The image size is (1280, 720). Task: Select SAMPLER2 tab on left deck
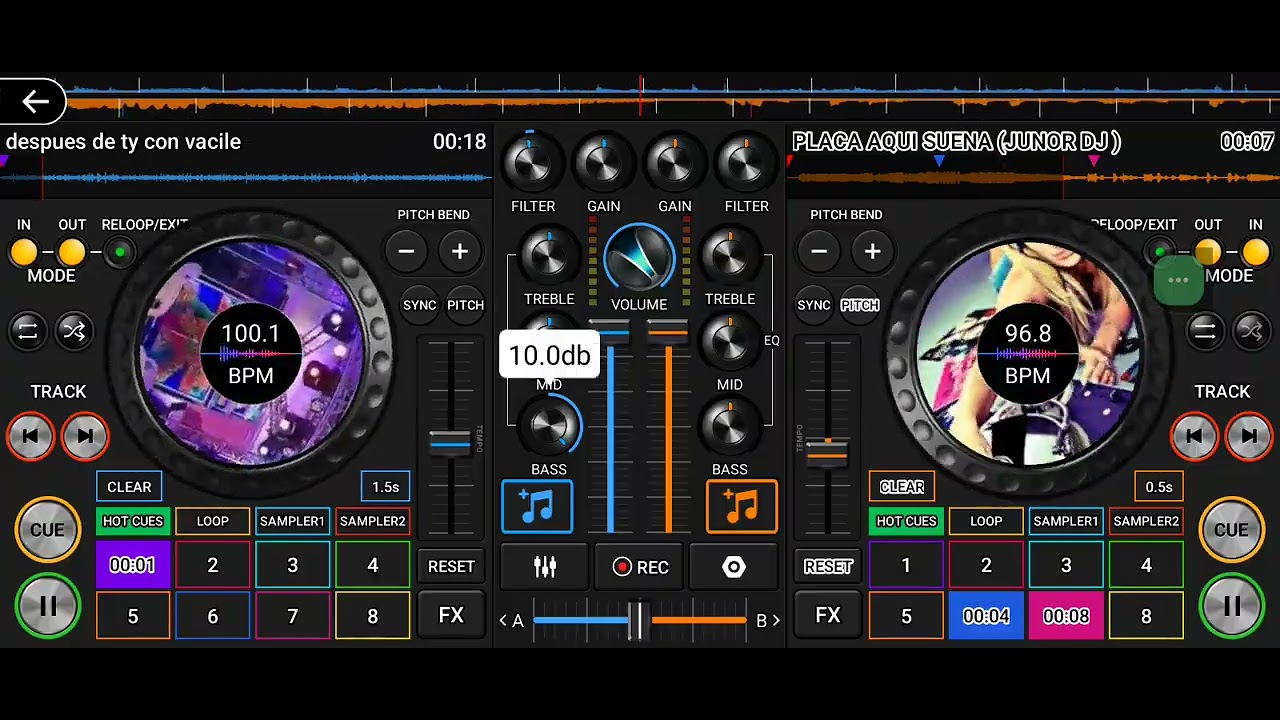(372, 521)
